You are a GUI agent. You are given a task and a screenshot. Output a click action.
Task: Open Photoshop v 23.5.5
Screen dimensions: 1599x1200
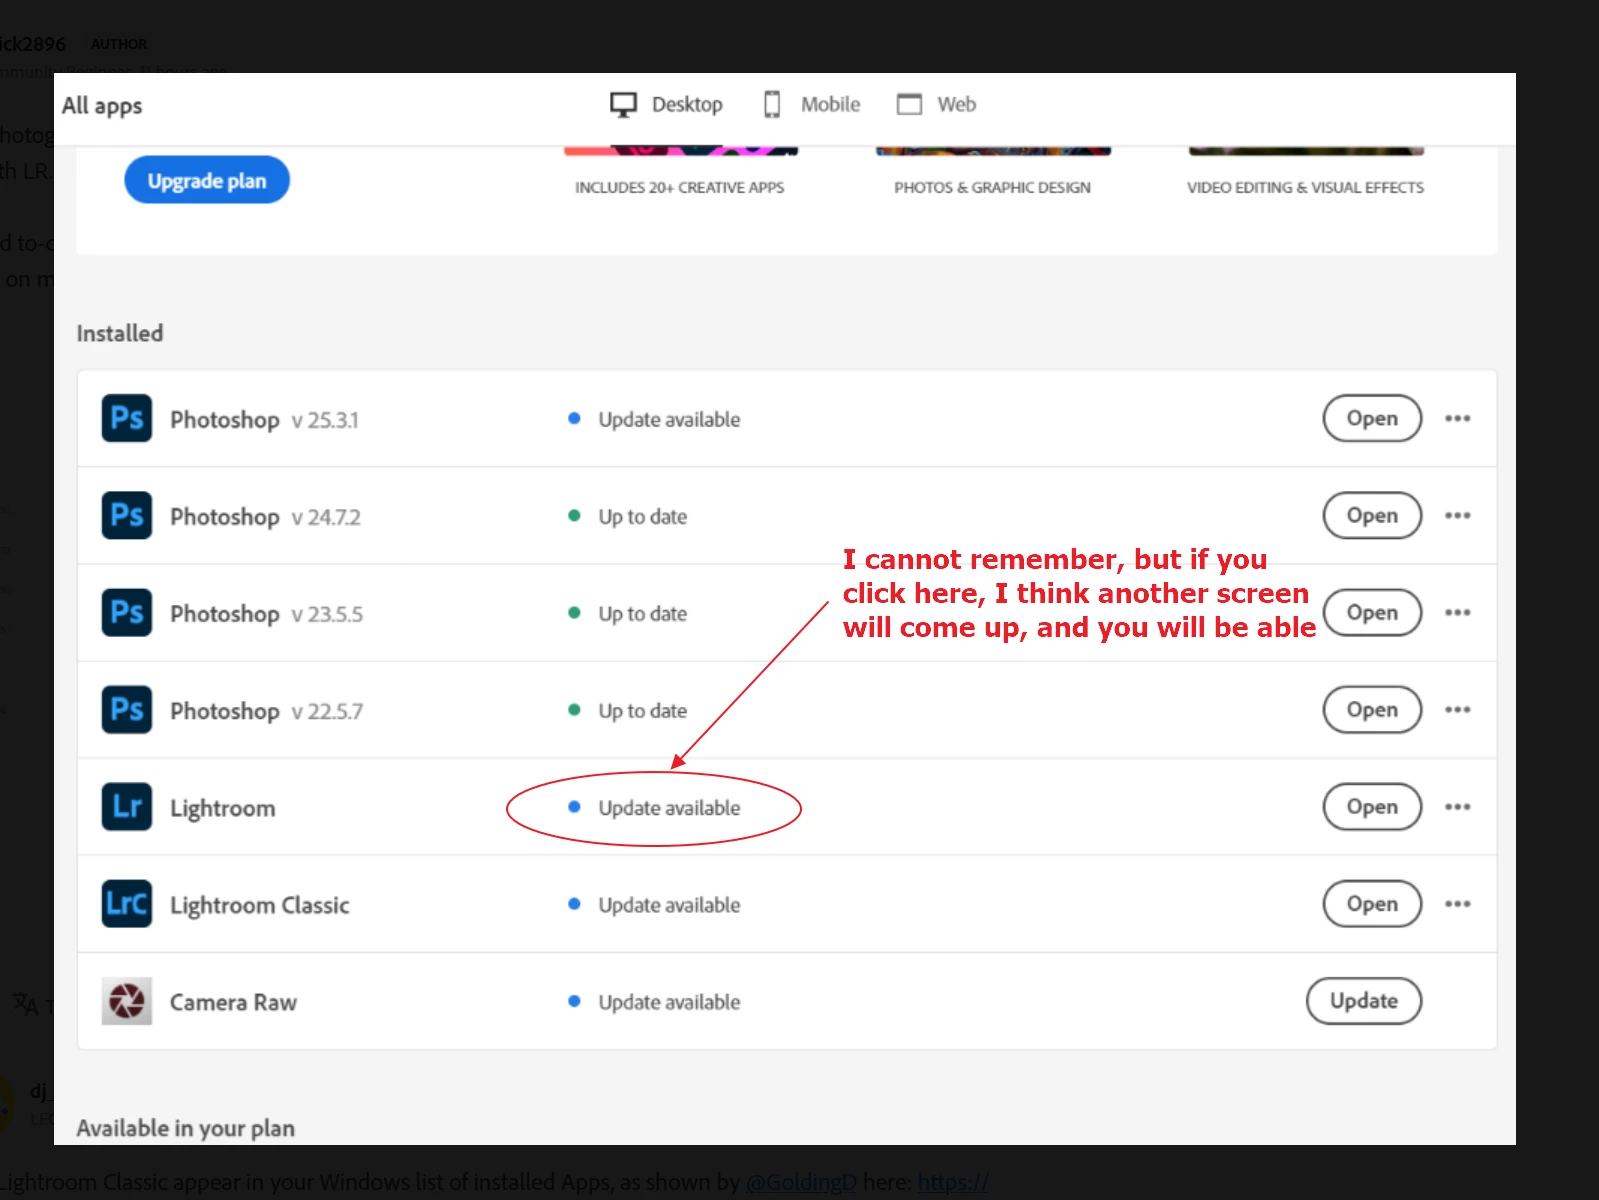pyautogui.click(x=1372, y=612)
